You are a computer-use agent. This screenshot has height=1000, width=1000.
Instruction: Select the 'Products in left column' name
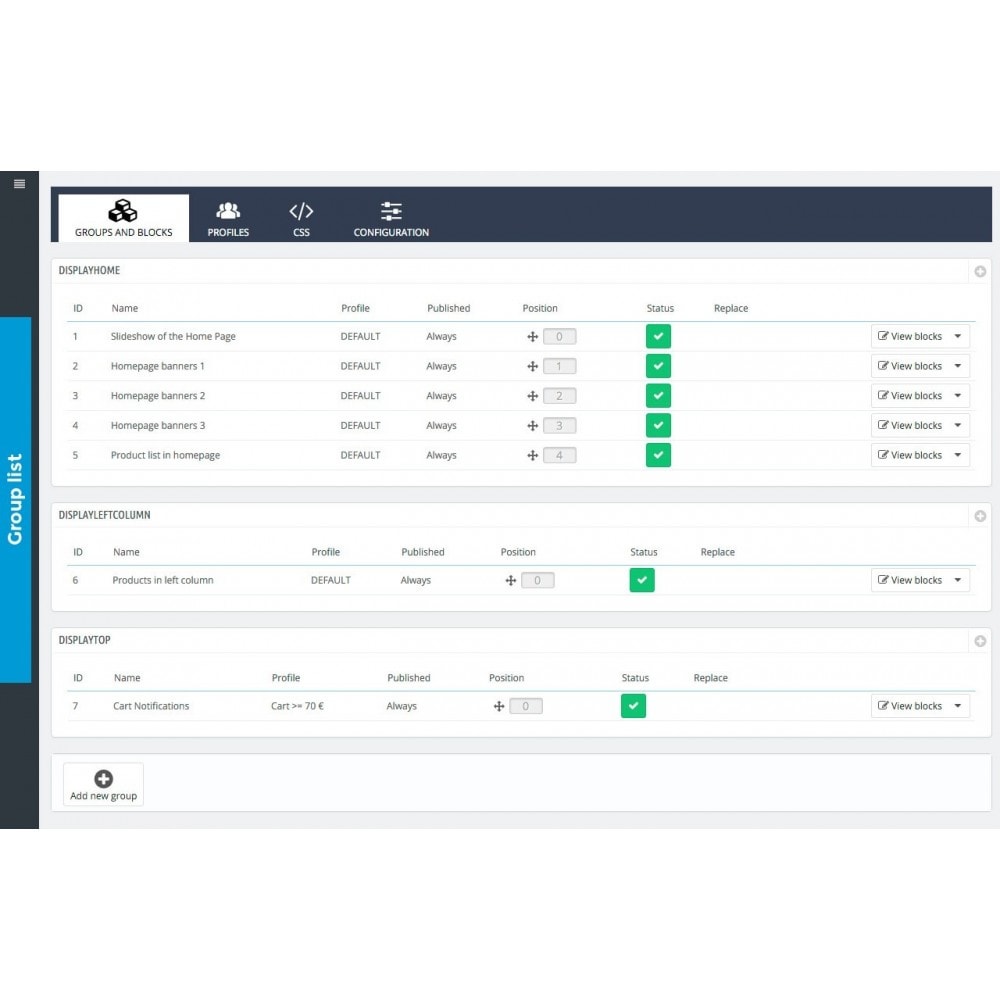(x=163, y=580)
